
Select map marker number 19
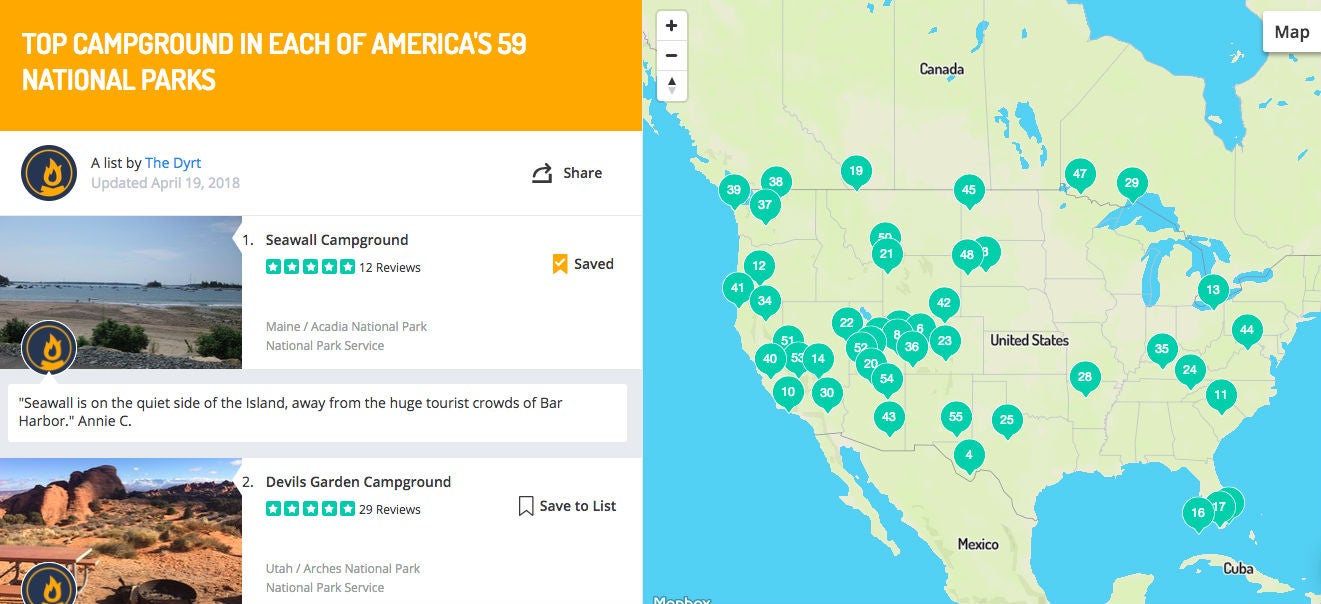(856, 173)
